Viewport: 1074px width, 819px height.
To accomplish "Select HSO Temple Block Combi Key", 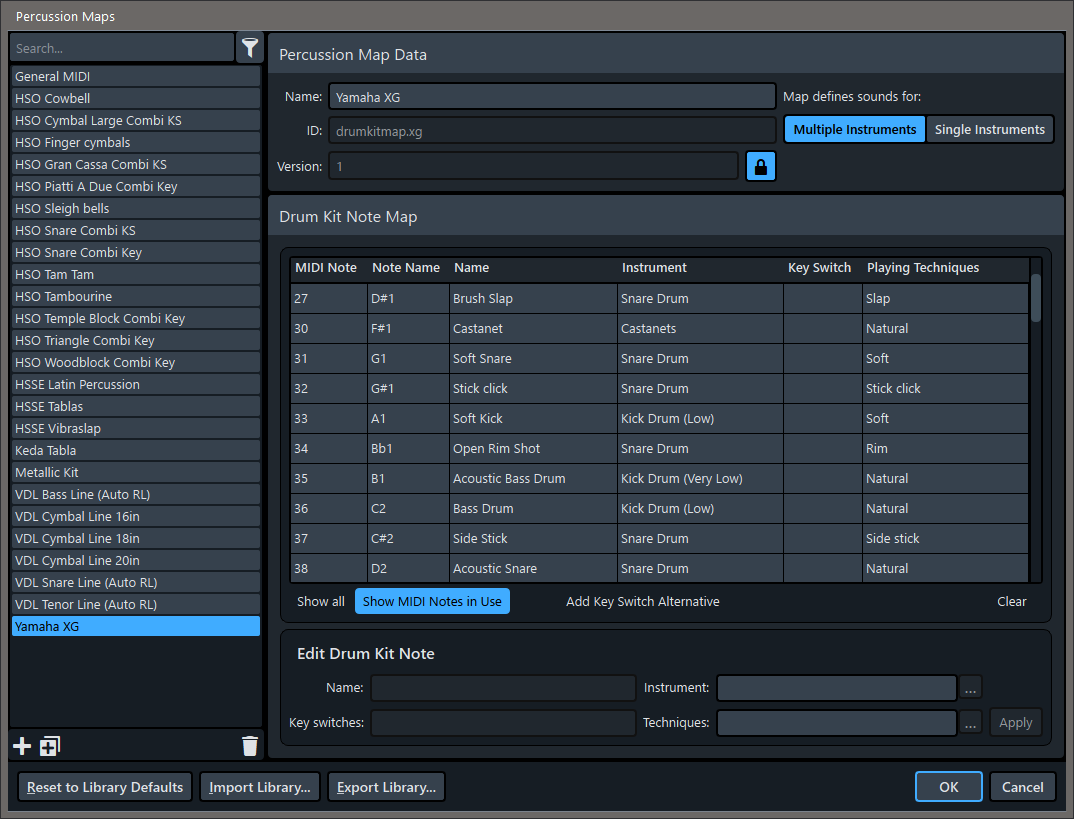I will click(x=136, y=318).
